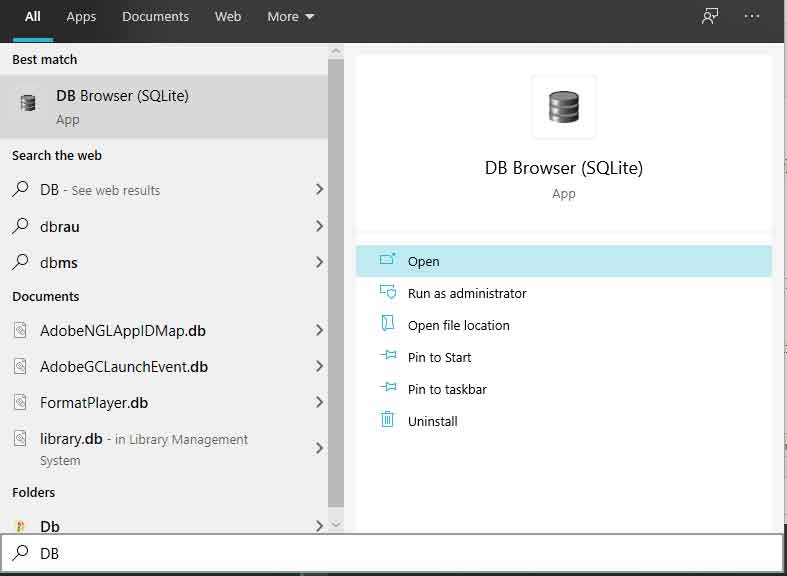Image resolution: width=787 pixels, height=576 pixels.
Task: Click the search box containing DB
Action: click(x=391, y=553)
